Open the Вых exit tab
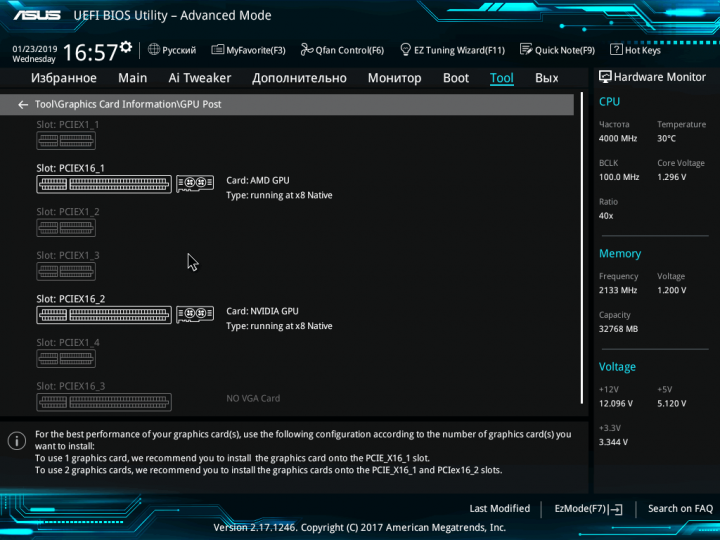The image size is (720, 540). [546, 78]
